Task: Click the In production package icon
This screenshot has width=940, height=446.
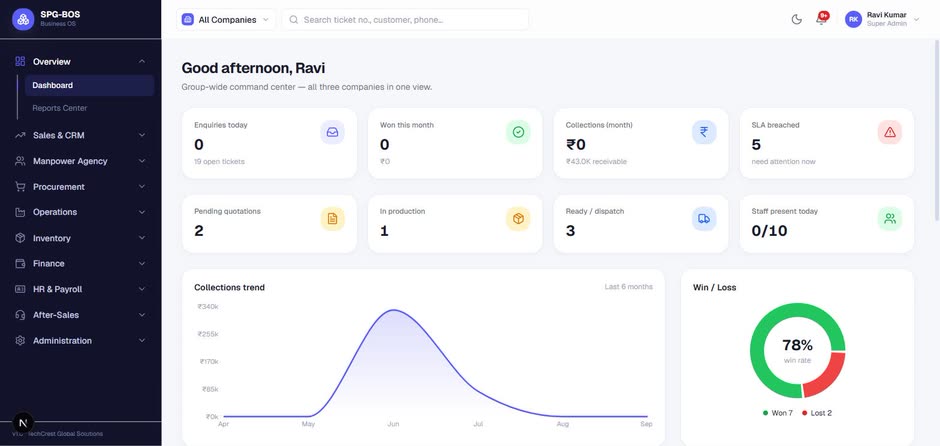Action: pos(518,219)
